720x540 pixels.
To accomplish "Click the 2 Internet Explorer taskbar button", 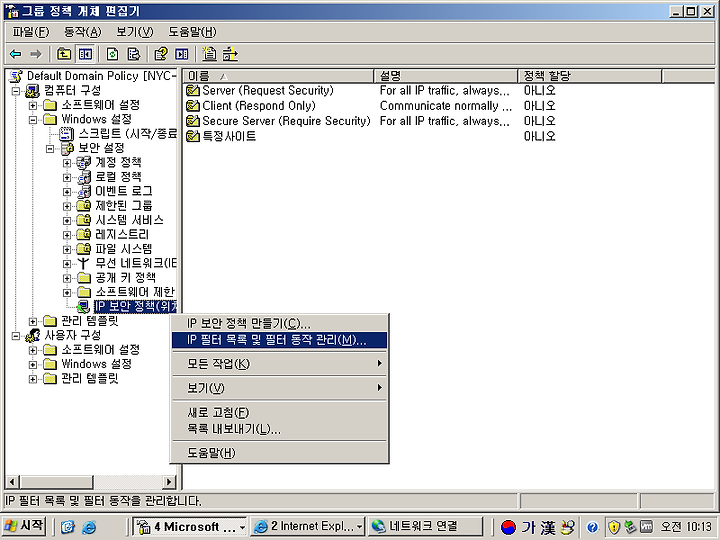I will [308, 527].
